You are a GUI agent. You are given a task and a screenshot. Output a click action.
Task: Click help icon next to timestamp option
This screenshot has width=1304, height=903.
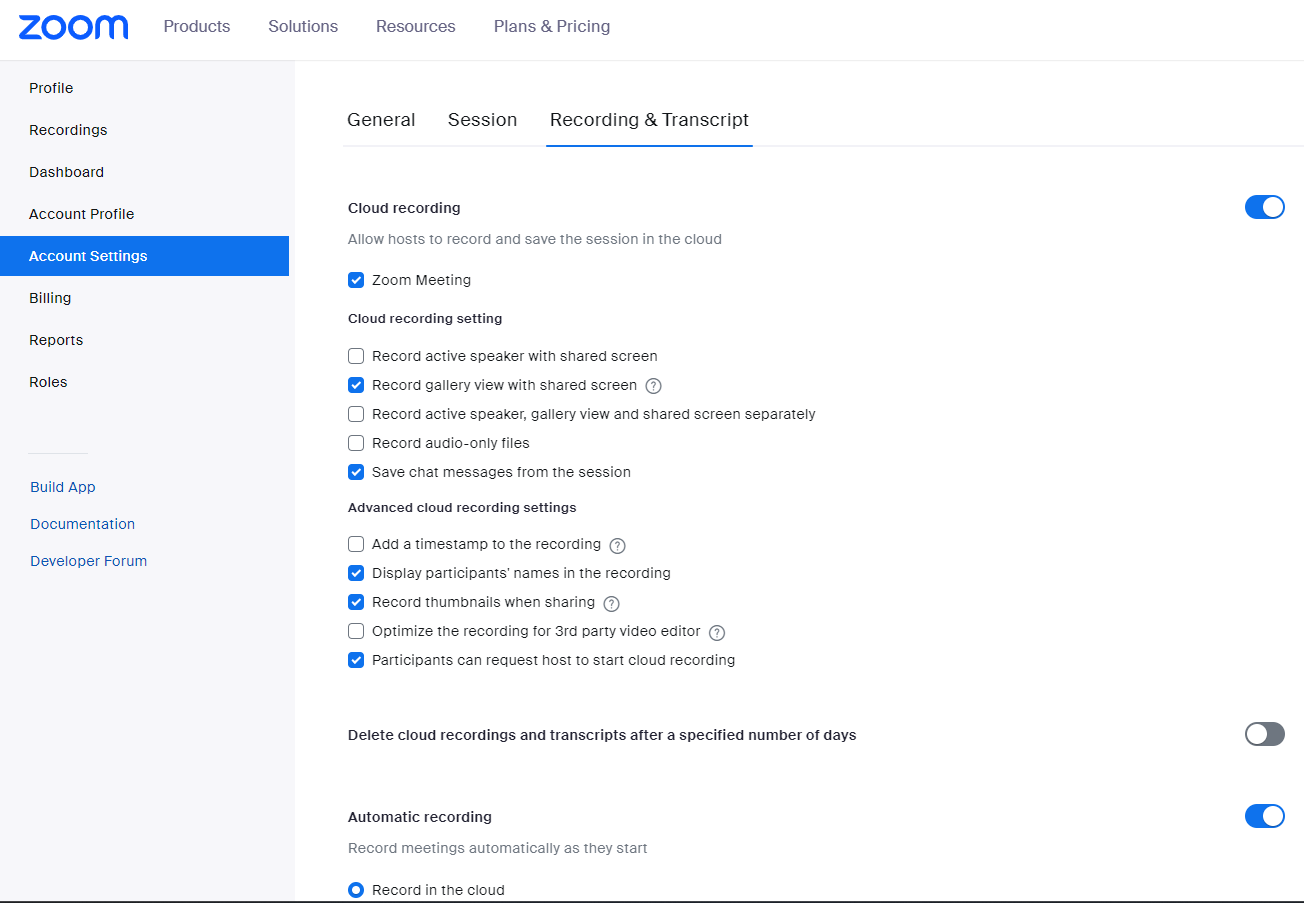[617, 545]
